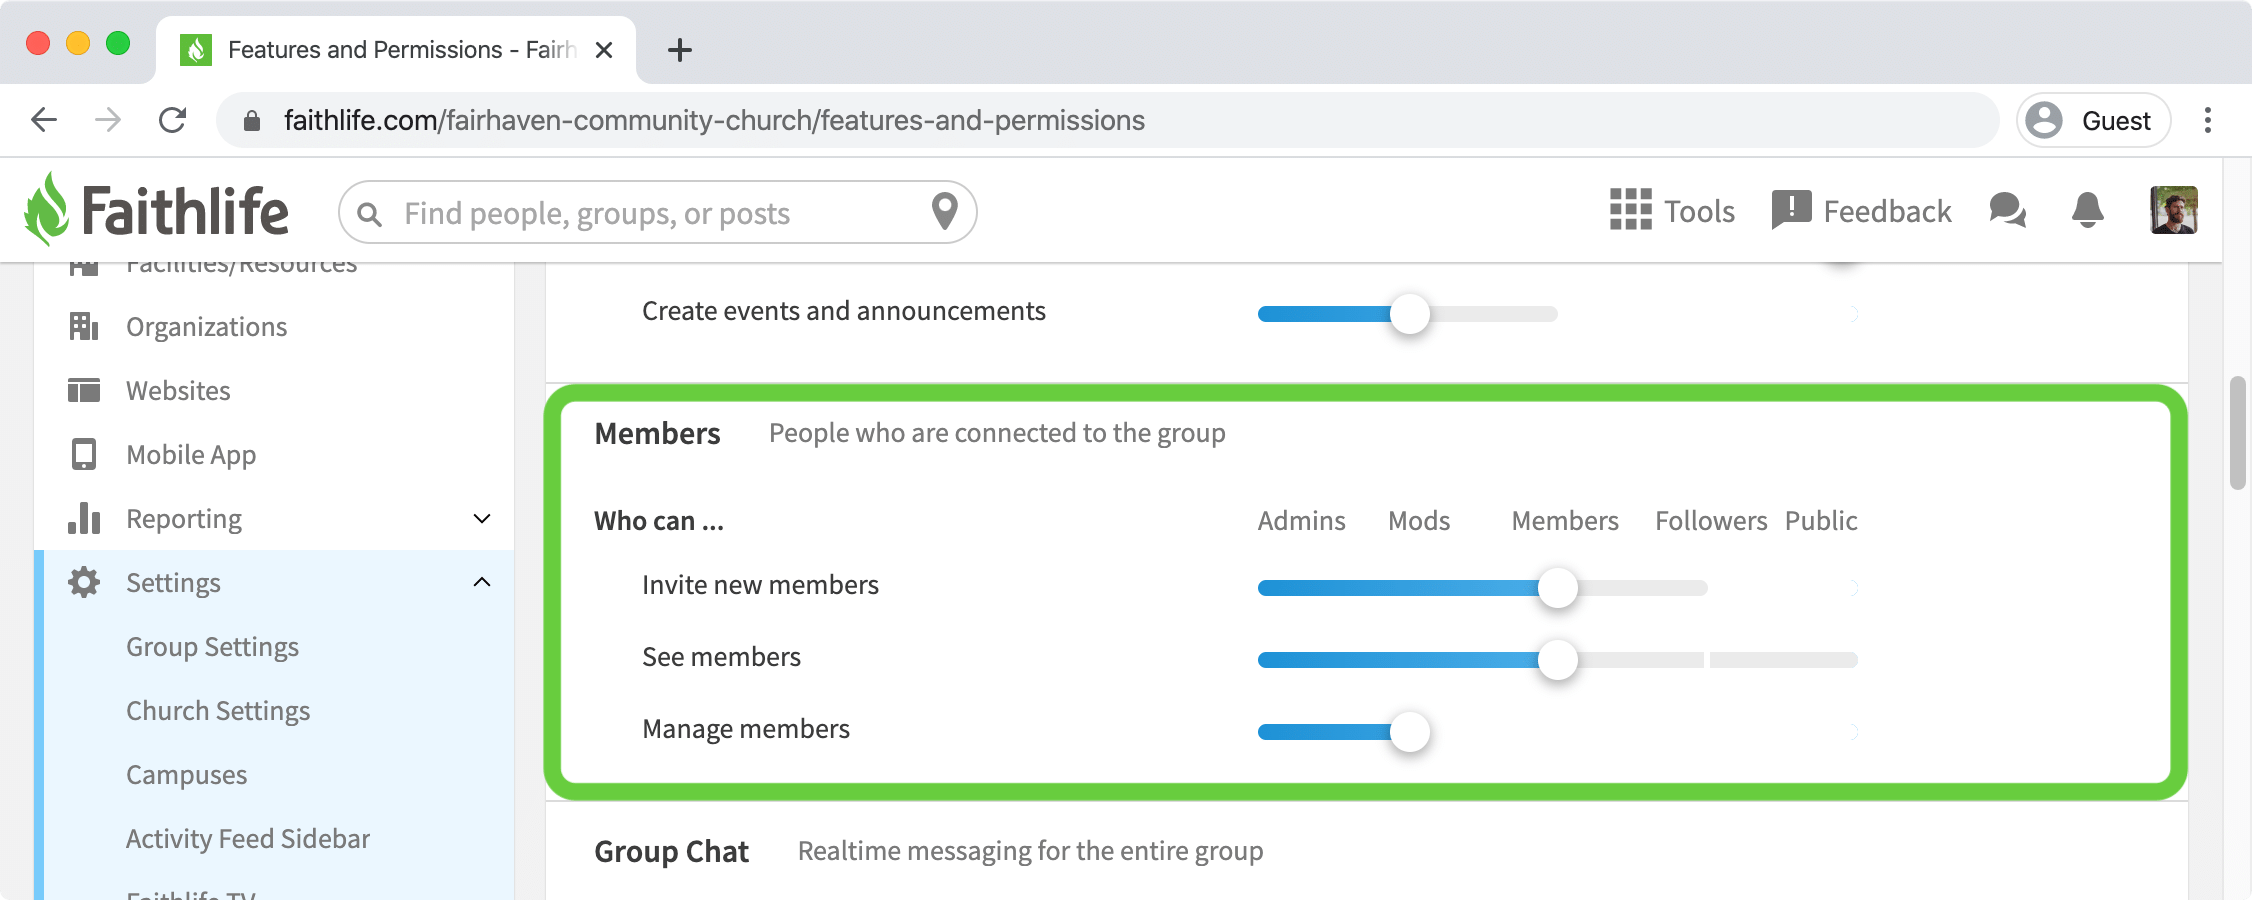Image resolution: width=2252 pixels, height=900 pixels.
Task: Open the Tools grid icon
Action: [1630, 210]
